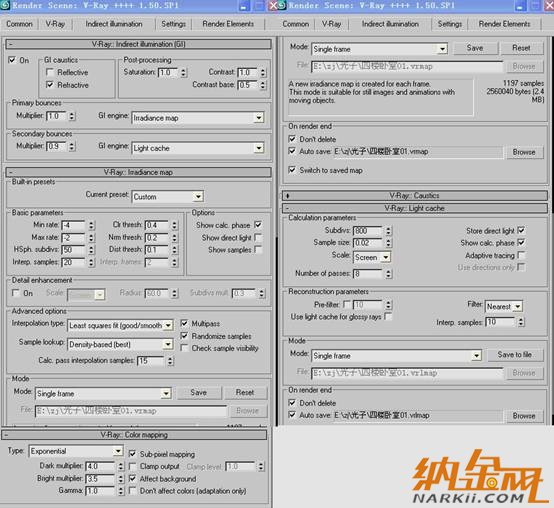Click the V-Ray app icon in left title bar
Viewport: 554px width, 508px height.
point(5,5)
